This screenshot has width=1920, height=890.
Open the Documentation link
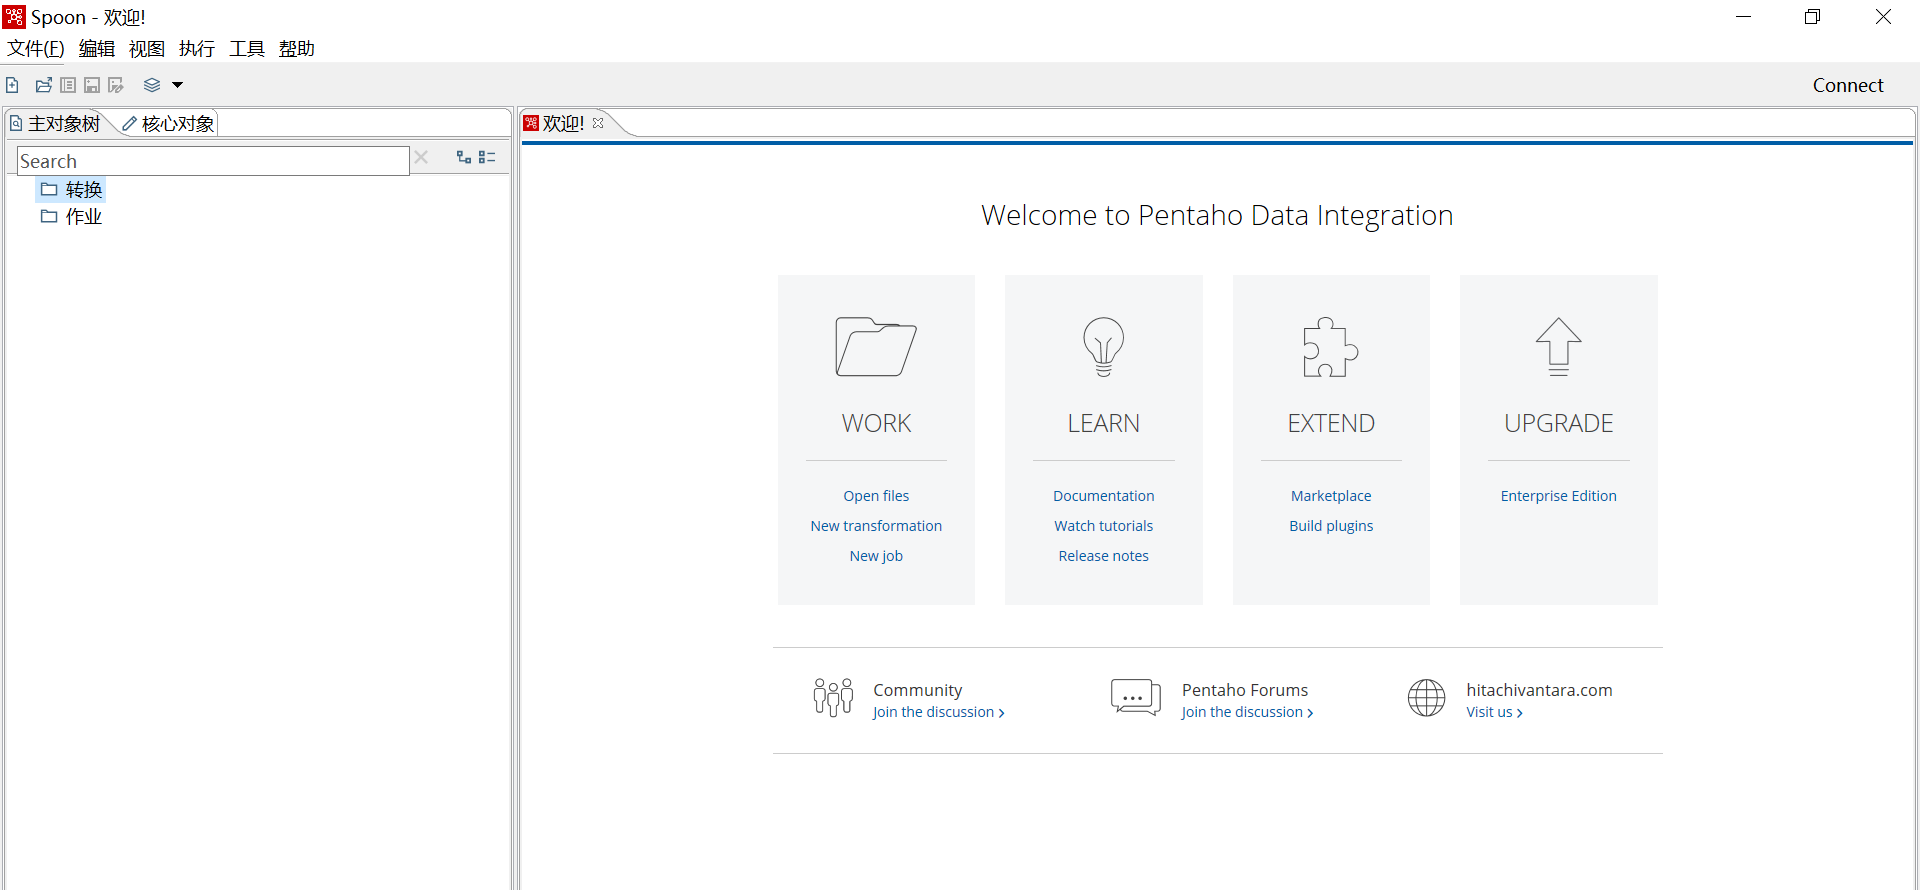point(1104,496)
